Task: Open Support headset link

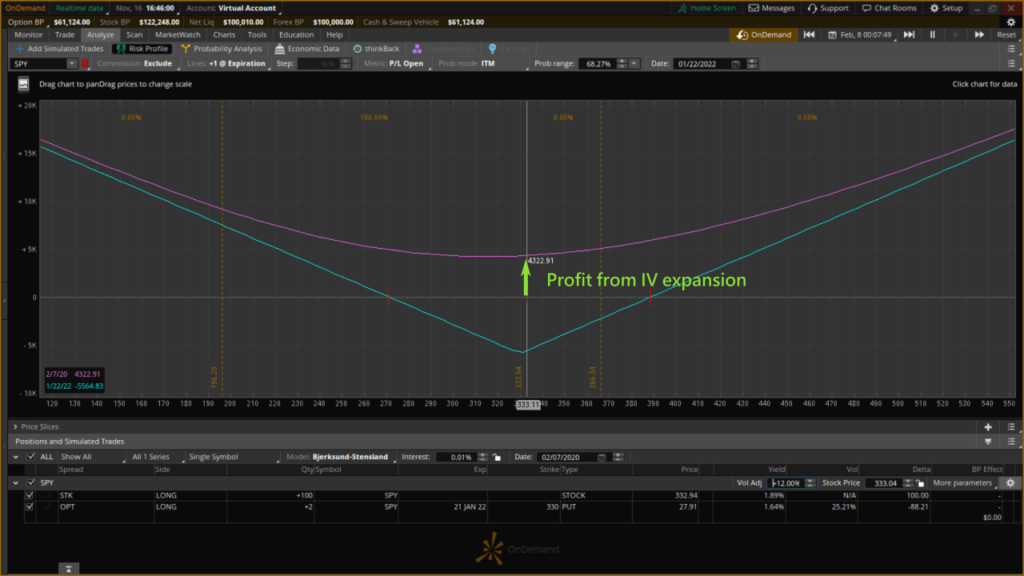Action: point(827,8)
